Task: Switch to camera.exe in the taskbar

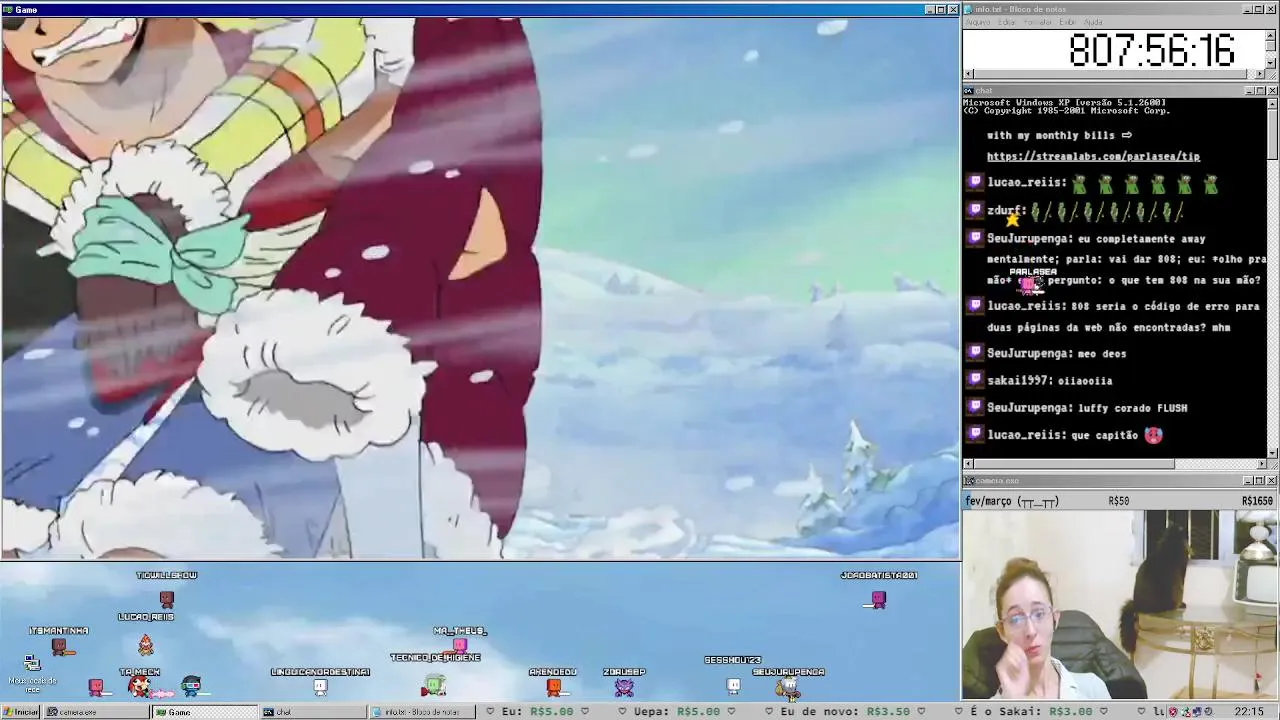Action: (x=96, y=712)
